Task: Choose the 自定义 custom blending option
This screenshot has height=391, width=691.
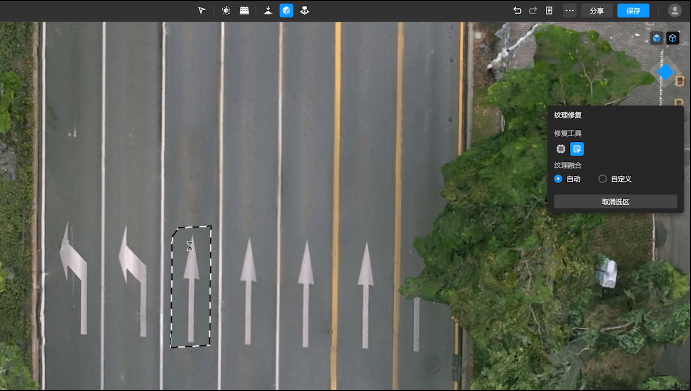Action: pos(615,179)
